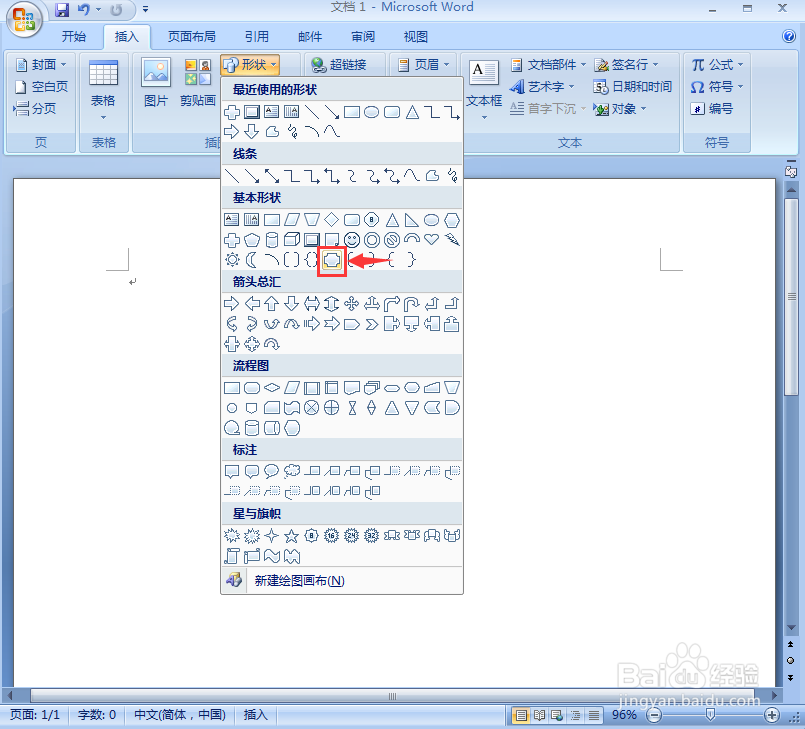Undo the last action
This screenshot has width=805, height=729.
point(84,9)
